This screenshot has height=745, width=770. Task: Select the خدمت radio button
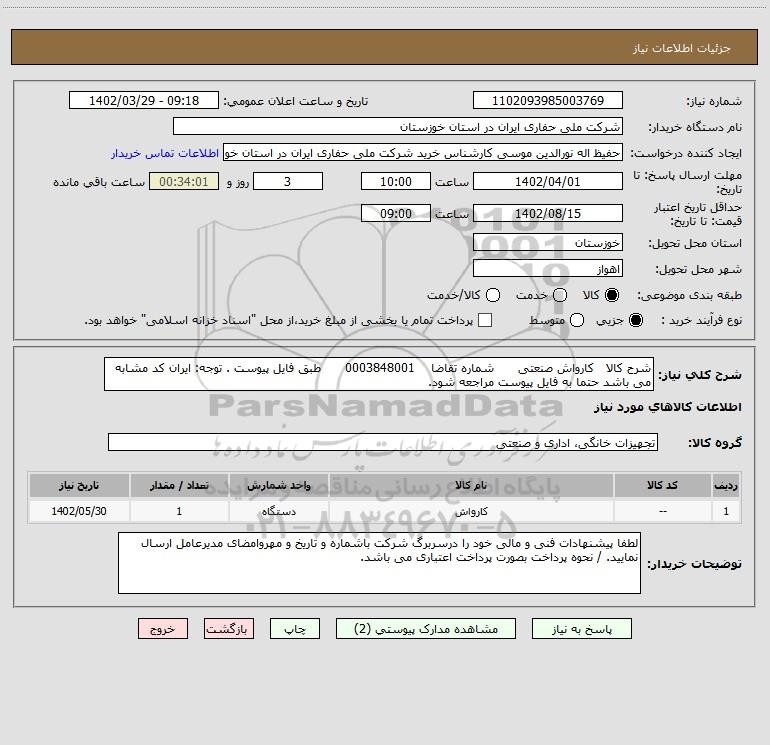(559, 296)
